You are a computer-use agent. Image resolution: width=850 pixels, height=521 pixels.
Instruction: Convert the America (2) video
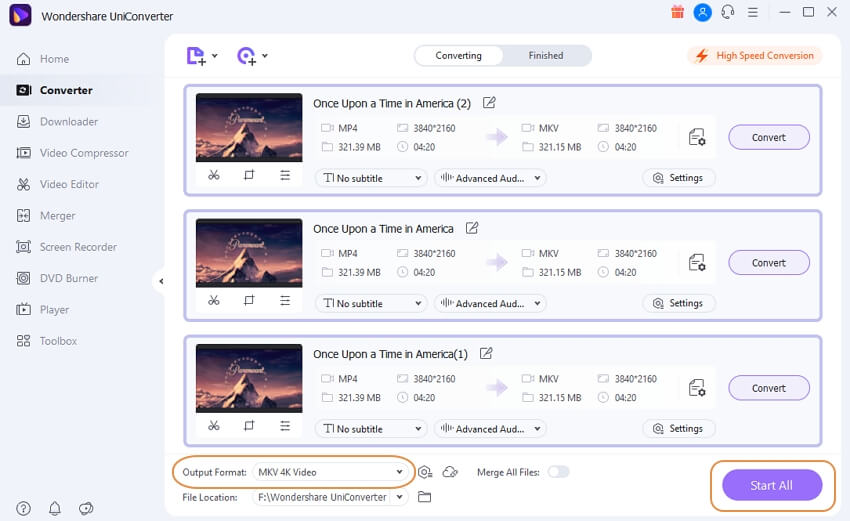pyautogui.click(x=769, y=138)
